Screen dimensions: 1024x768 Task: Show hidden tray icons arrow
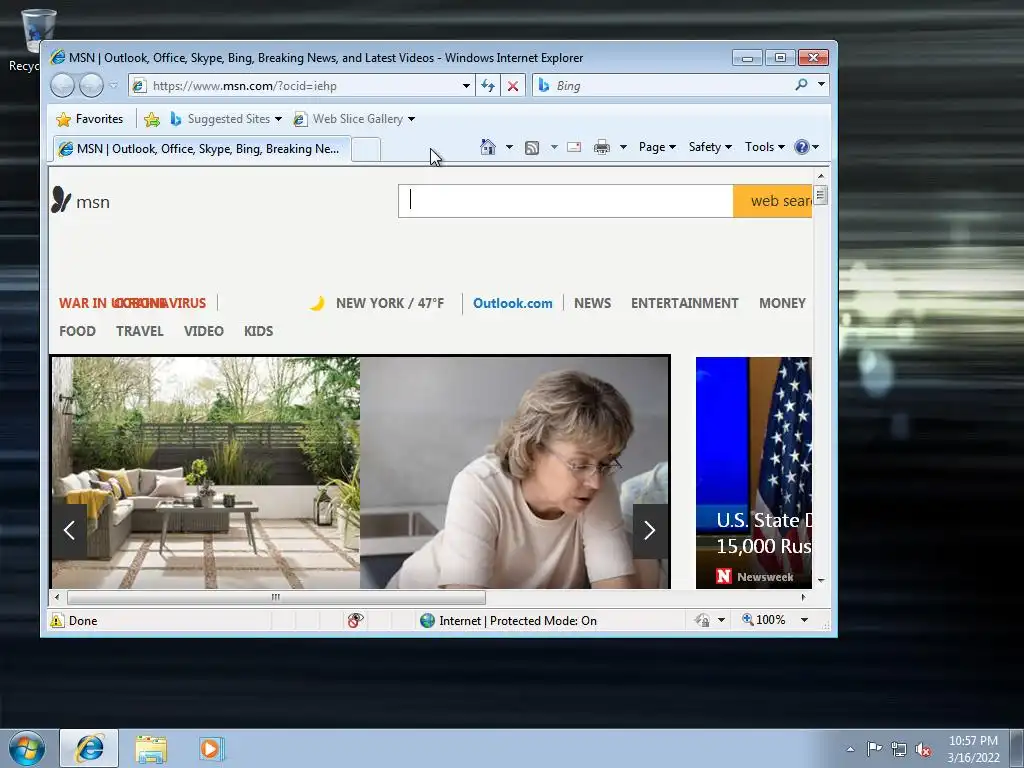(x=850, y=749)
